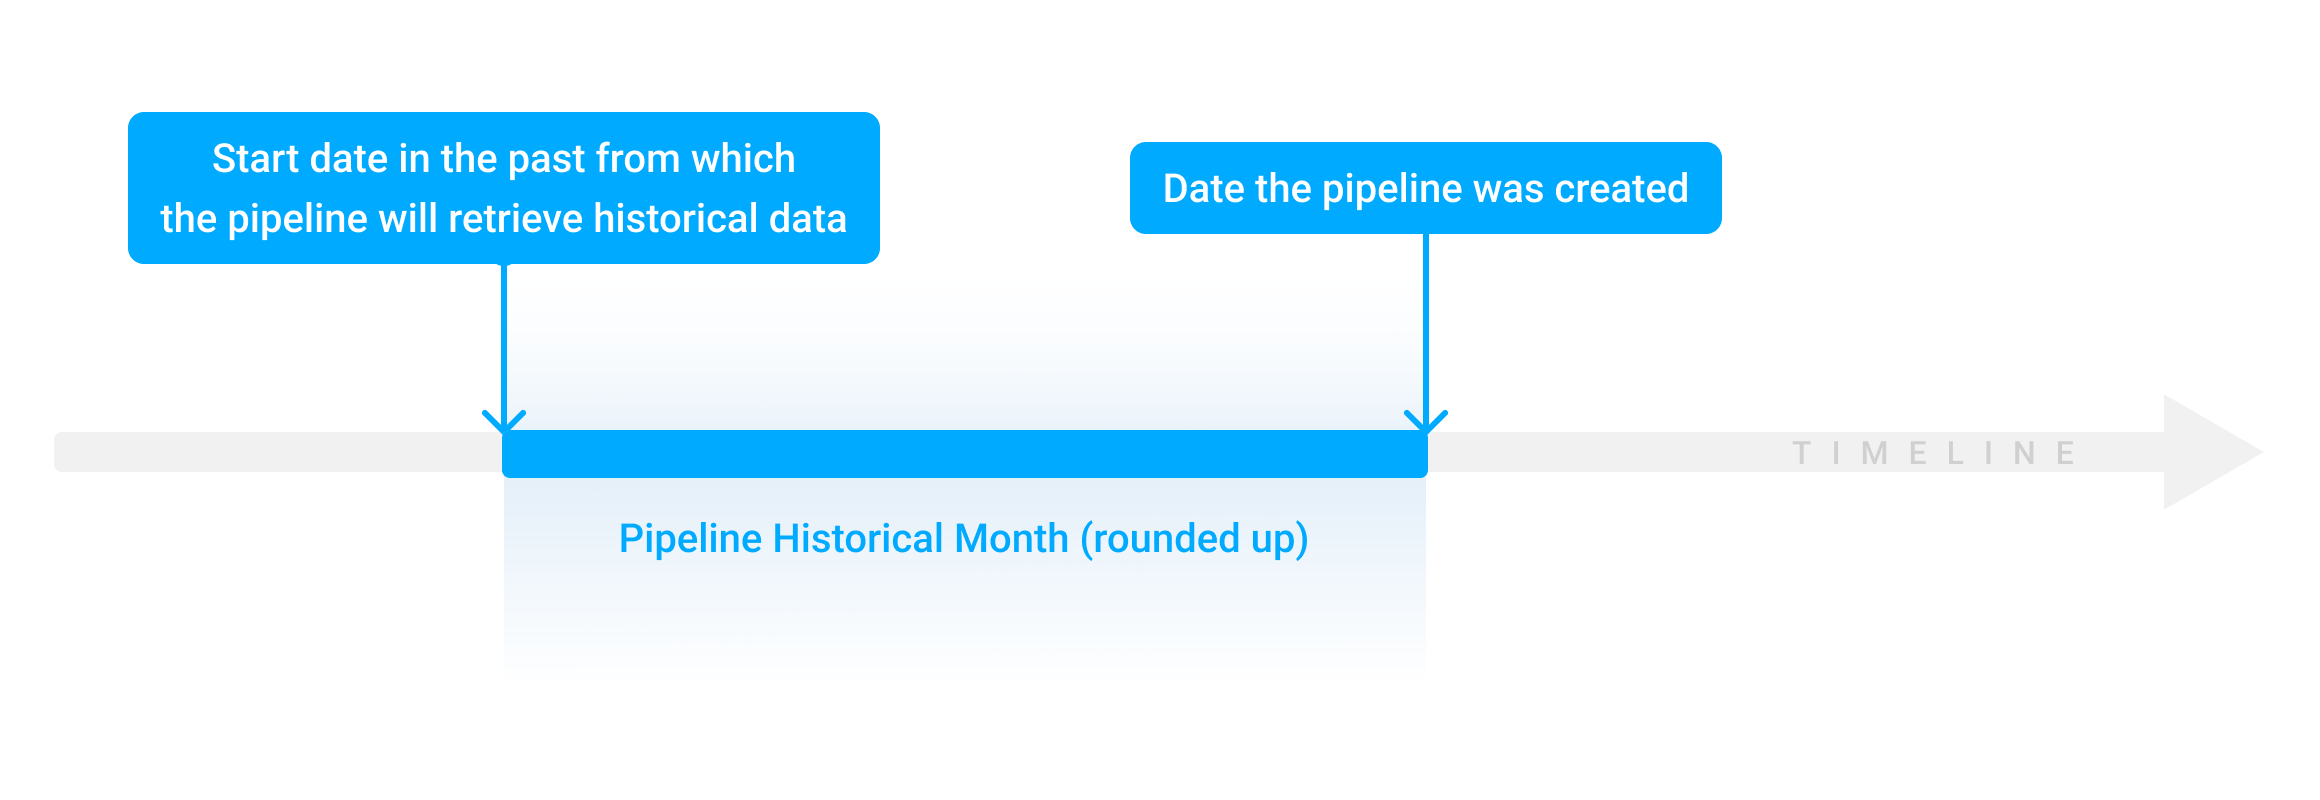Click the right end of the blue bar

pyautogui.click(x=1418, y=454)
